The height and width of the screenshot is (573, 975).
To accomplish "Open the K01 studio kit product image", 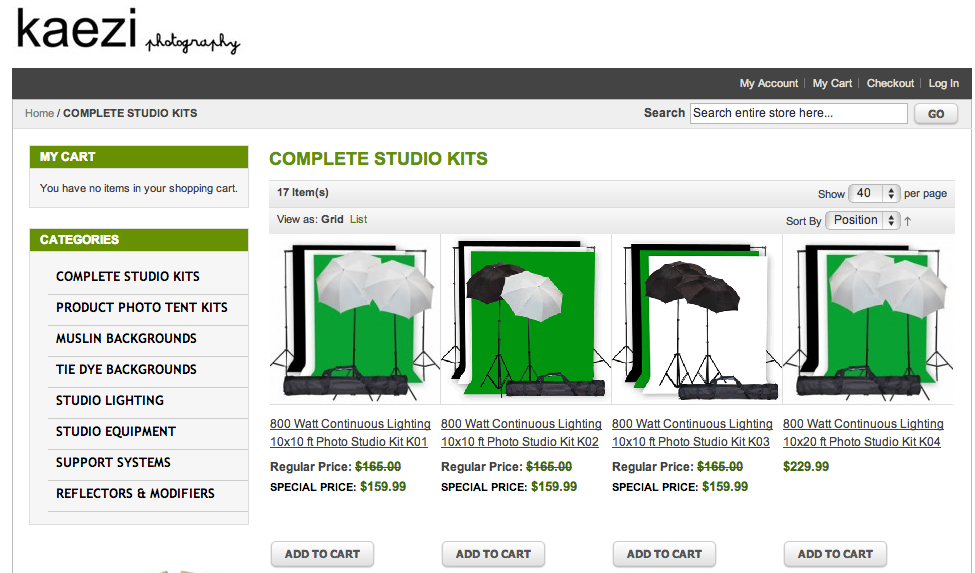I will coord(354,319).
